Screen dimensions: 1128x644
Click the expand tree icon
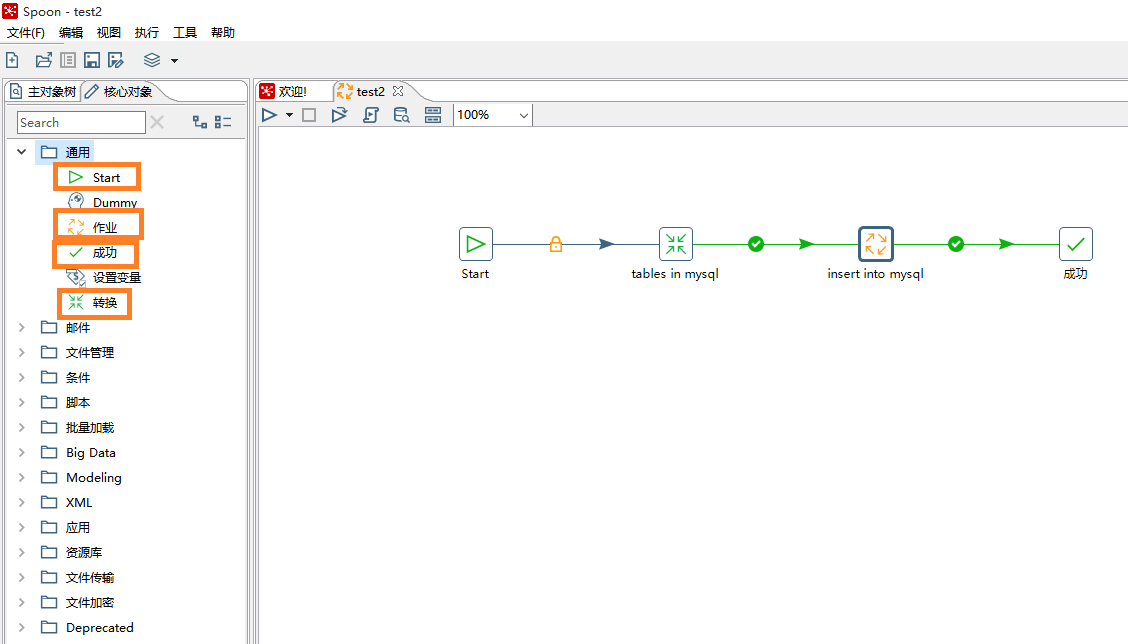(x=200, y=122)
